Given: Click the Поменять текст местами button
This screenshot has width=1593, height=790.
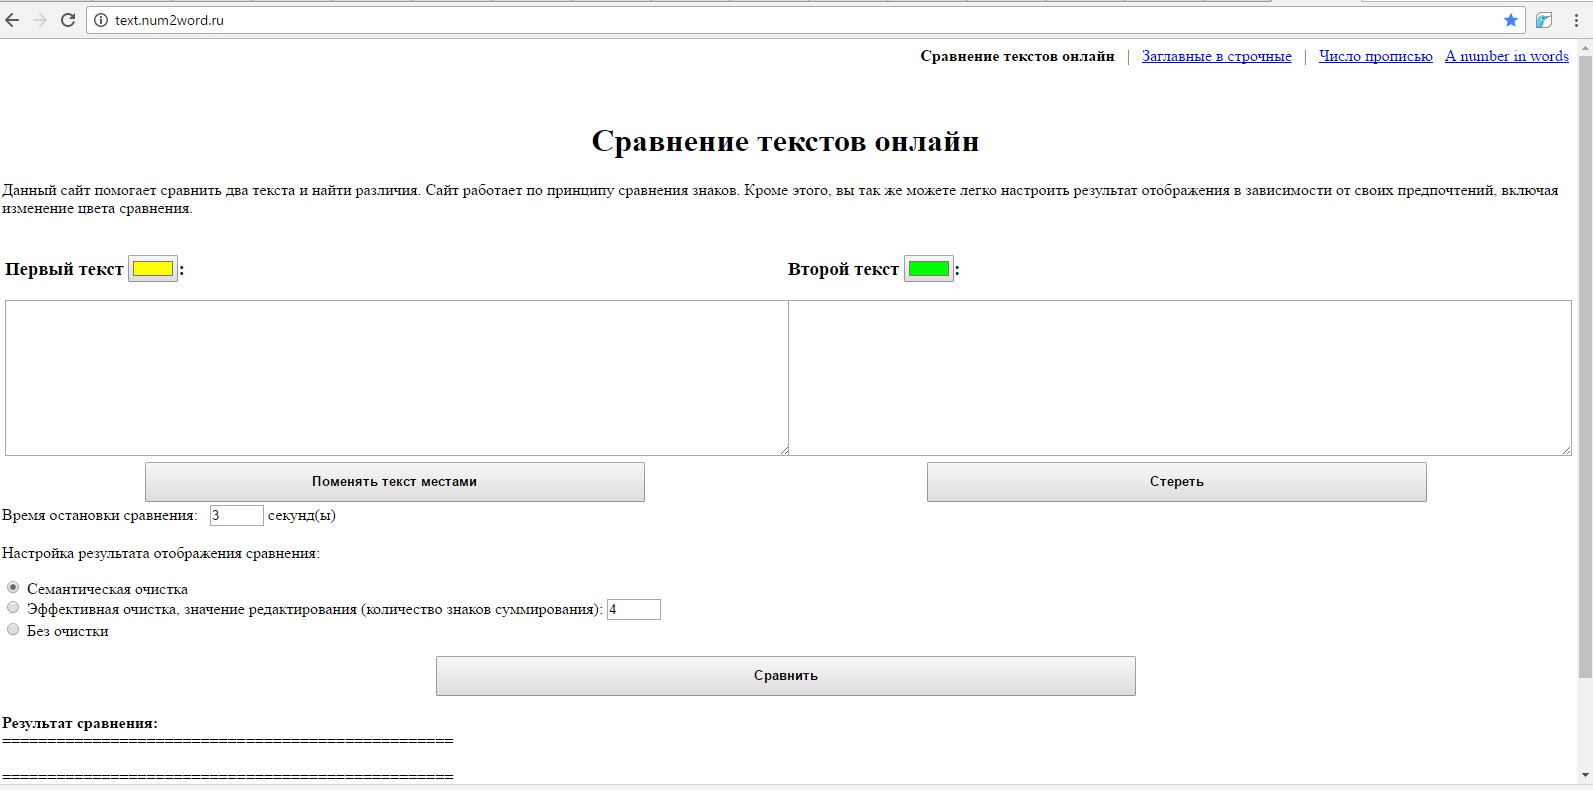Looking at the screenshot, I should pos(394,481).
